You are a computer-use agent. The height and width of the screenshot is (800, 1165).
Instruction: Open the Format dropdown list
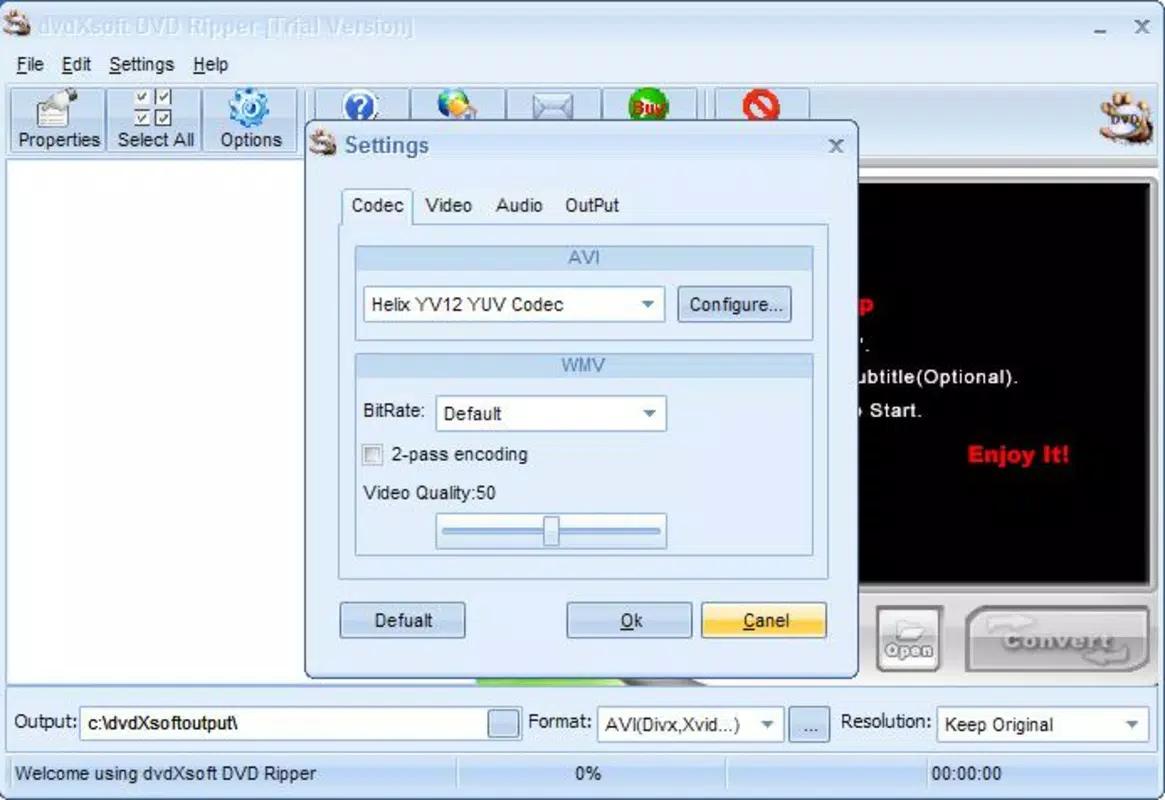(767, 724)
